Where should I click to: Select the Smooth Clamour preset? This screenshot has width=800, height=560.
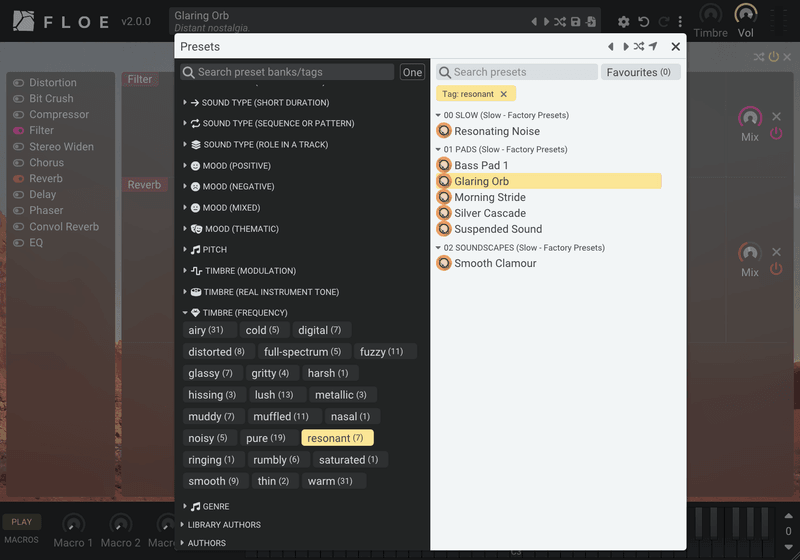(x=495, y=263)
